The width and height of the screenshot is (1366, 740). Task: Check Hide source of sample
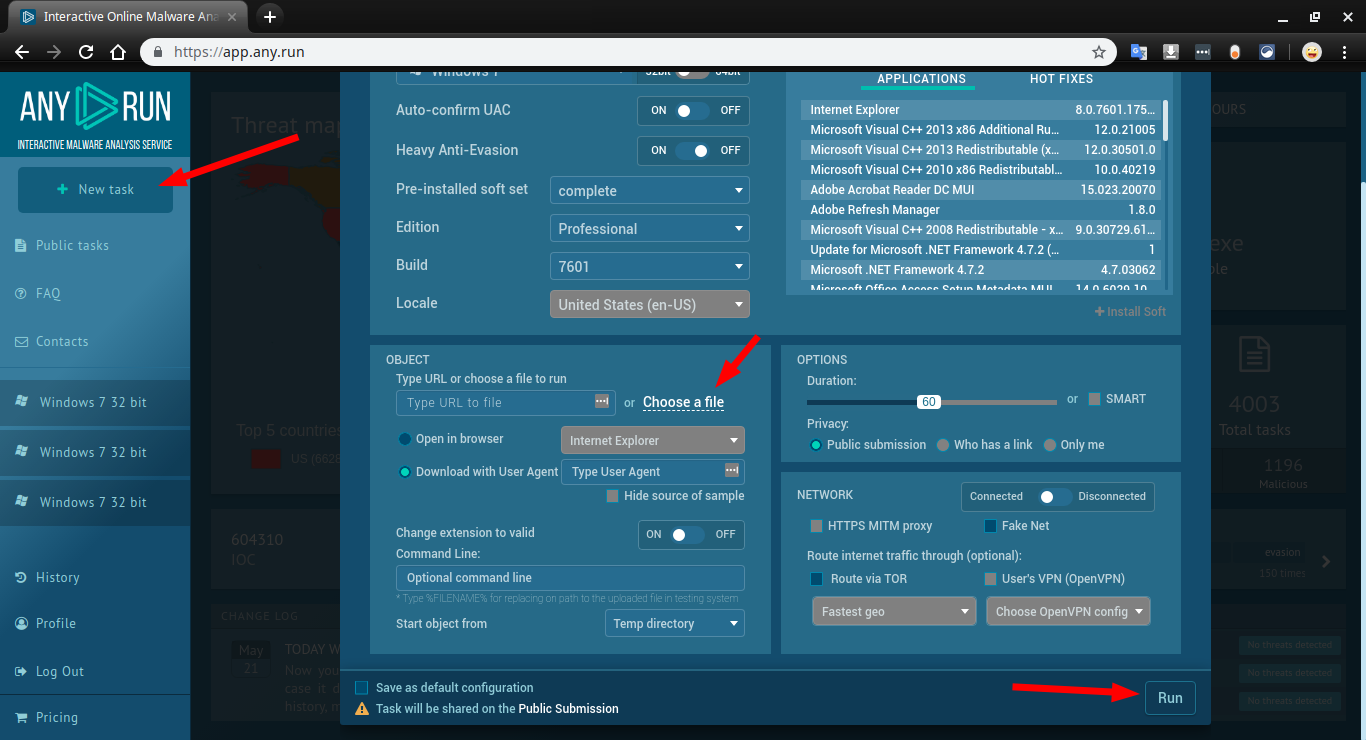click(612, 496)
